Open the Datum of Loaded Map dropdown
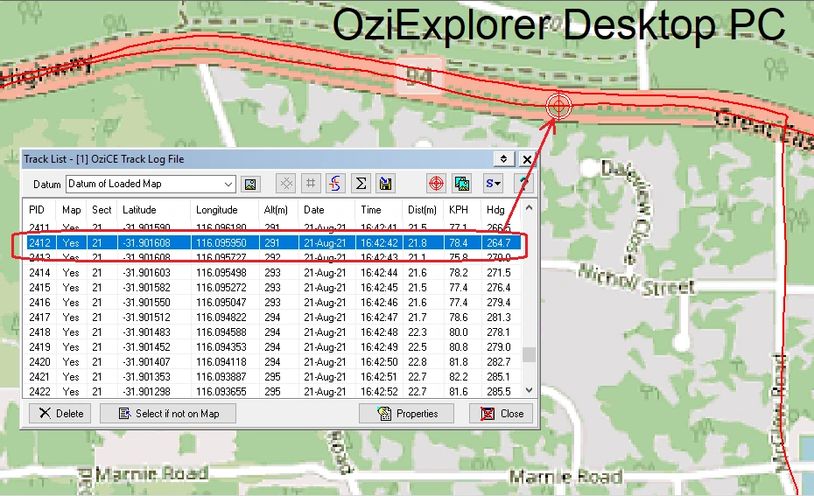Viewport: 814px width, 496px height. pos(151,184)
